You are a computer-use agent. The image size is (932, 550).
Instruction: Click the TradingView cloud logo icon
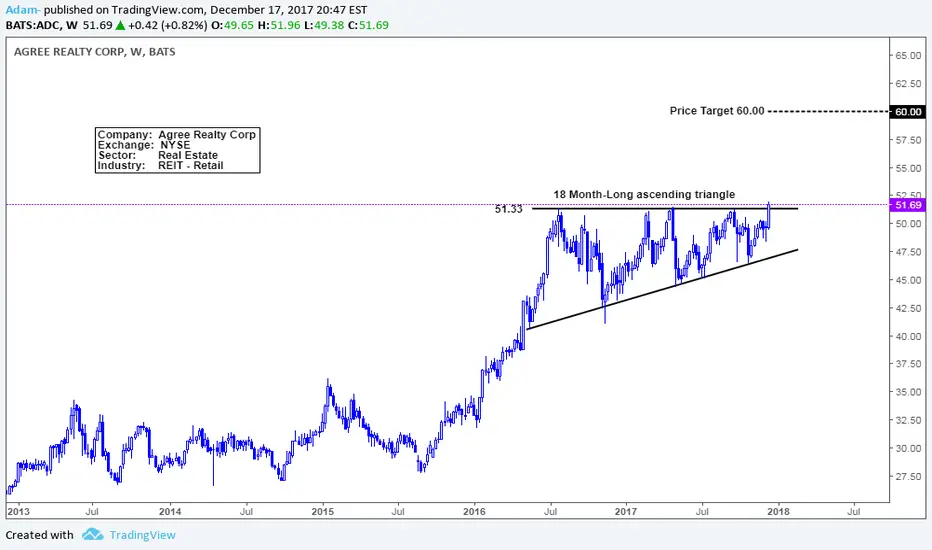pos(92,535)
